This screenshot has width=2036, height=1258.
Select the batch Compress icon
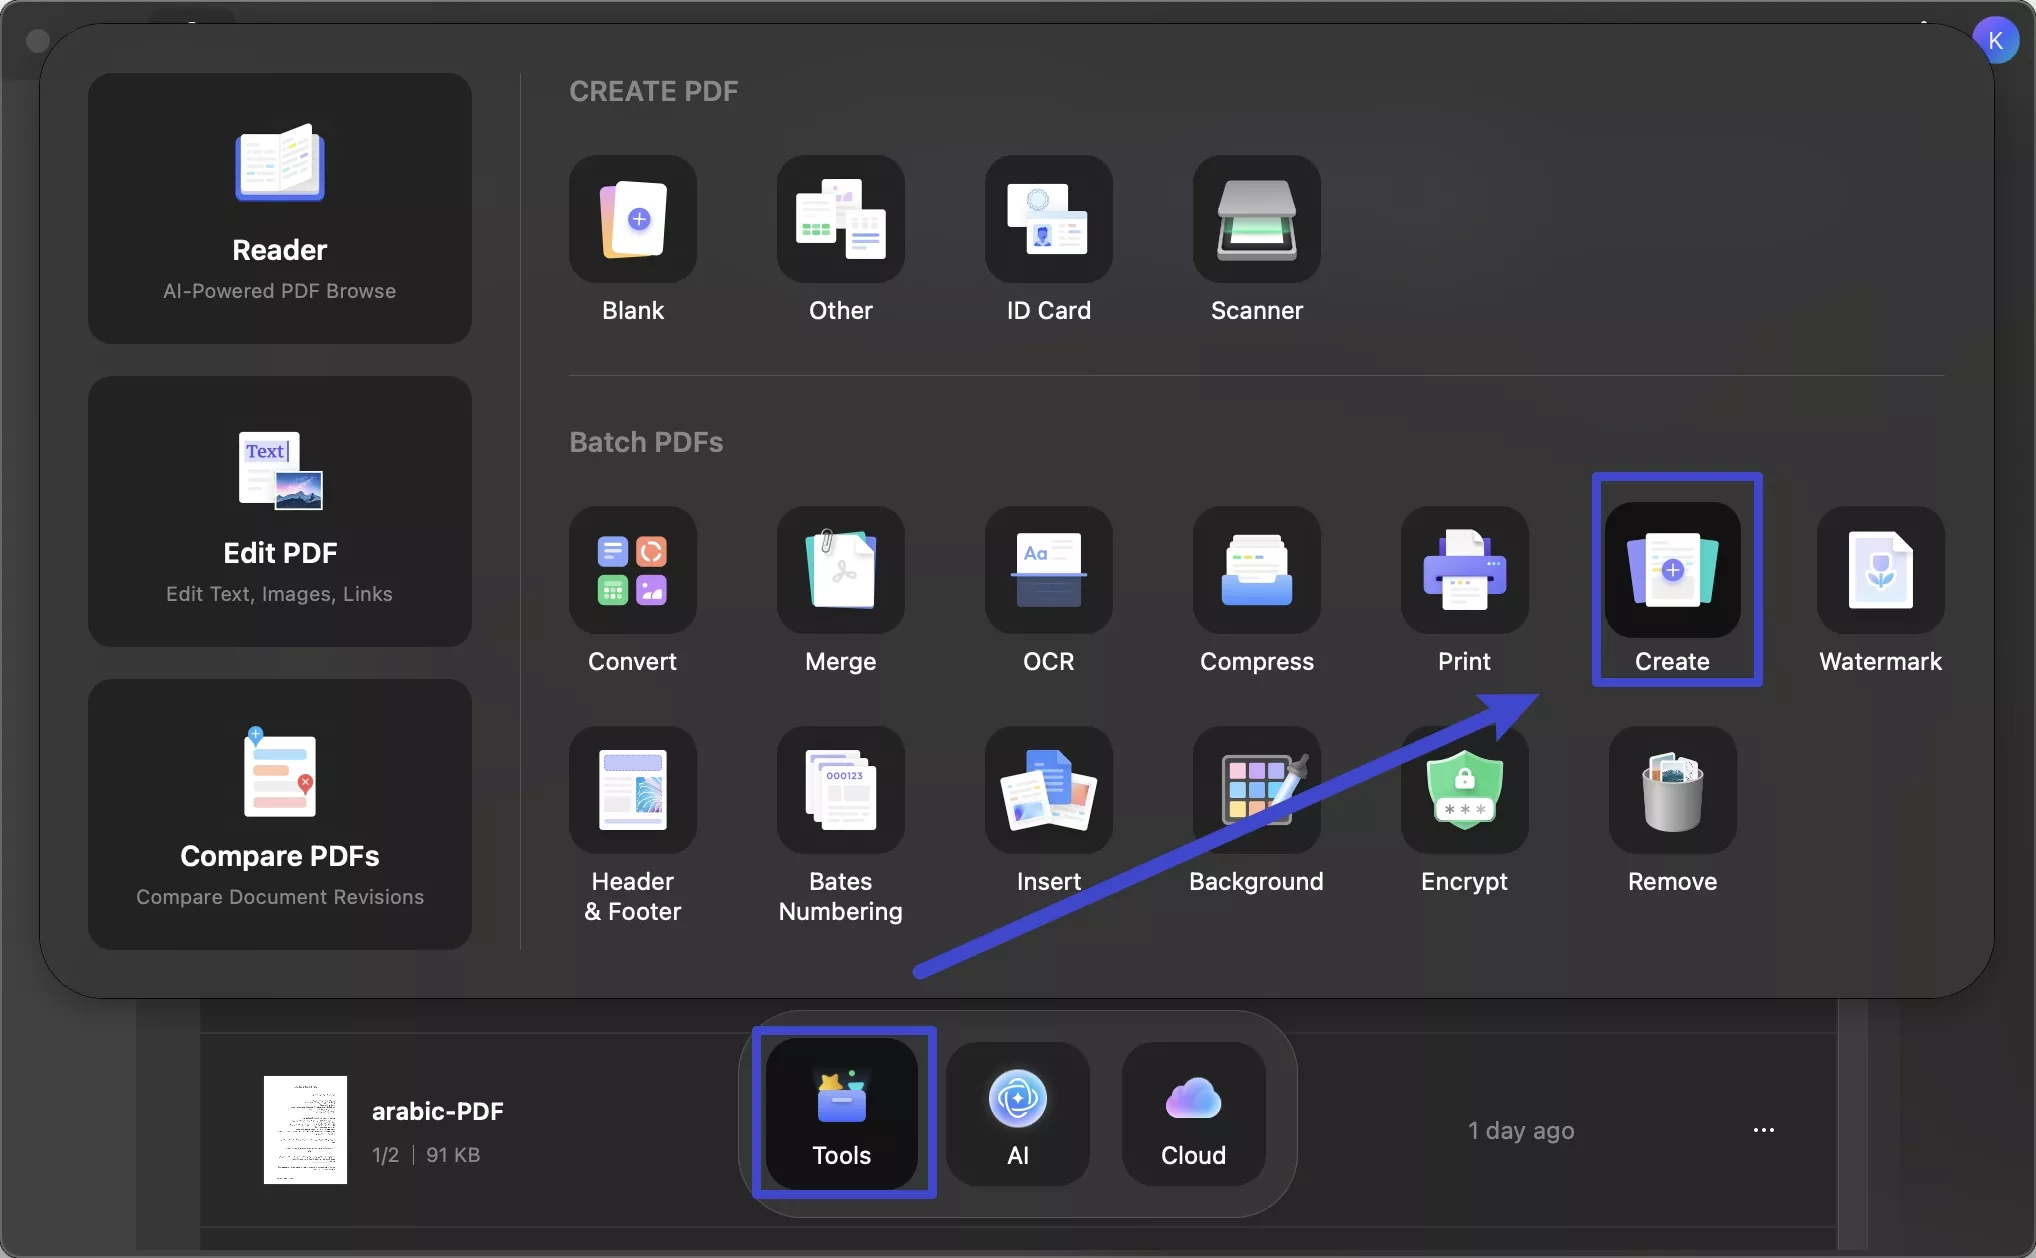tap(1256, 571)
